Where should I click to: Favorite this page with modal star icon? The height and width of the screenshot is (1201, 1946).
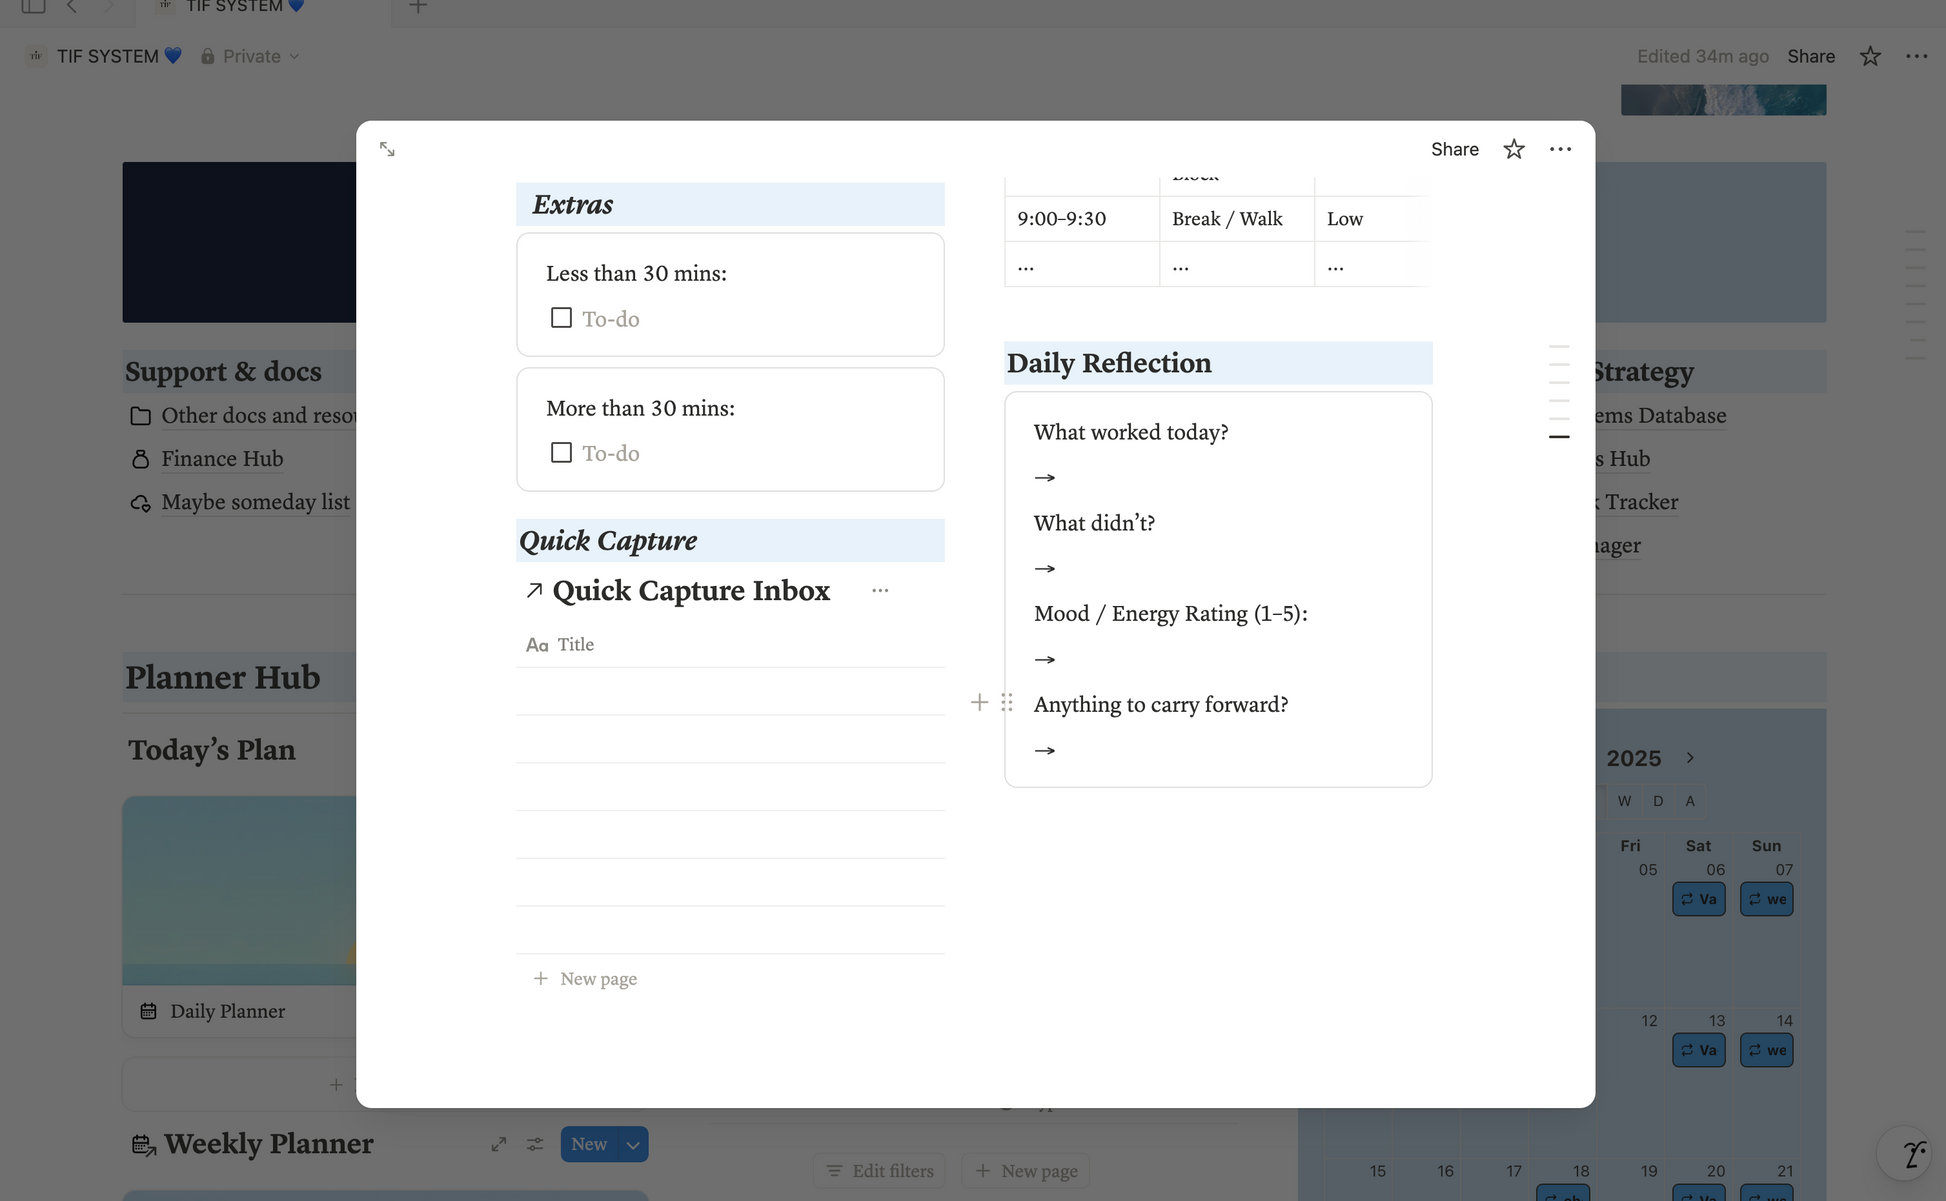pyautogui.click(x=1513, y=149)
